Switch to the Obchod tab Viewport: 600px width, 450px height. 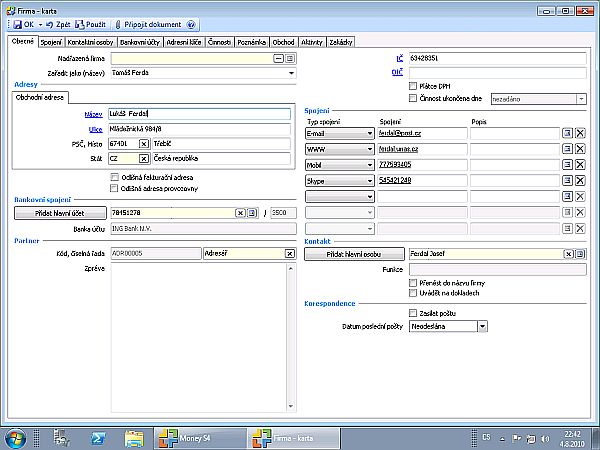(283, 42)
